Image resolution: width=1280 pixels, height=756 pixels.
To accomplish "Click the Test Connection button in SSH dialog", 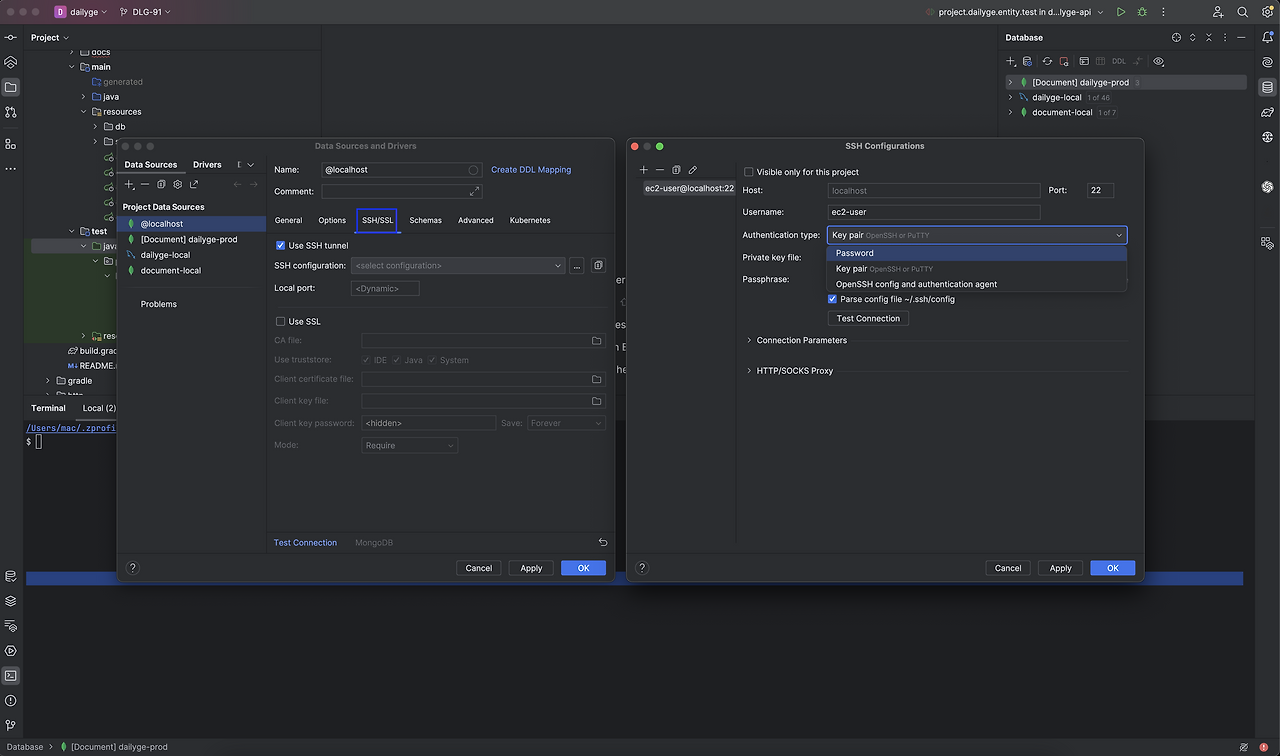I will point(868,319).
